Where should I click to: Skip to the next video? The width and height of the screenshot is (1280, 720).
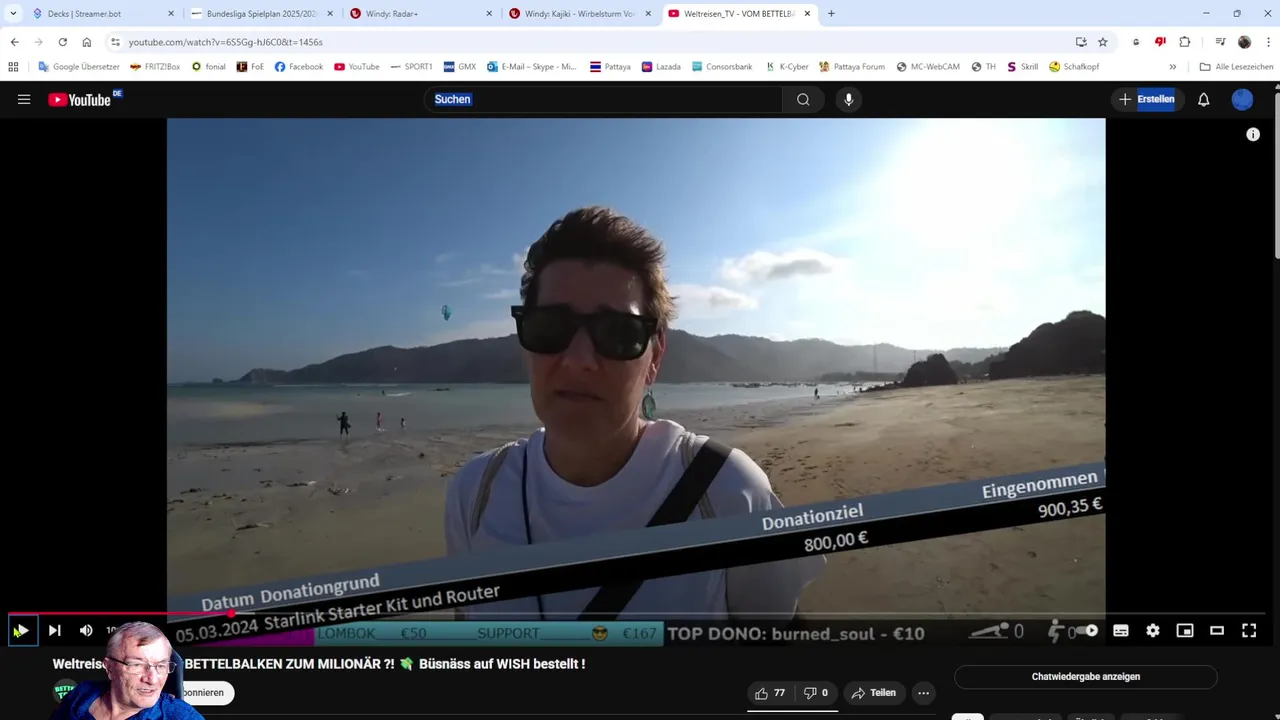pos(55,630)
